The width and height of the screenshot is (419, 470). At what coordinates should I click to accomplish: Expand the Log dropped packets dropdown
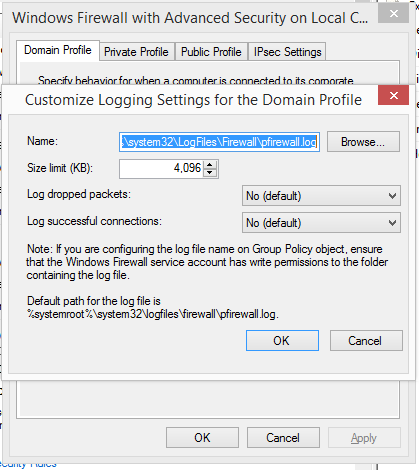tap(321, 196)
